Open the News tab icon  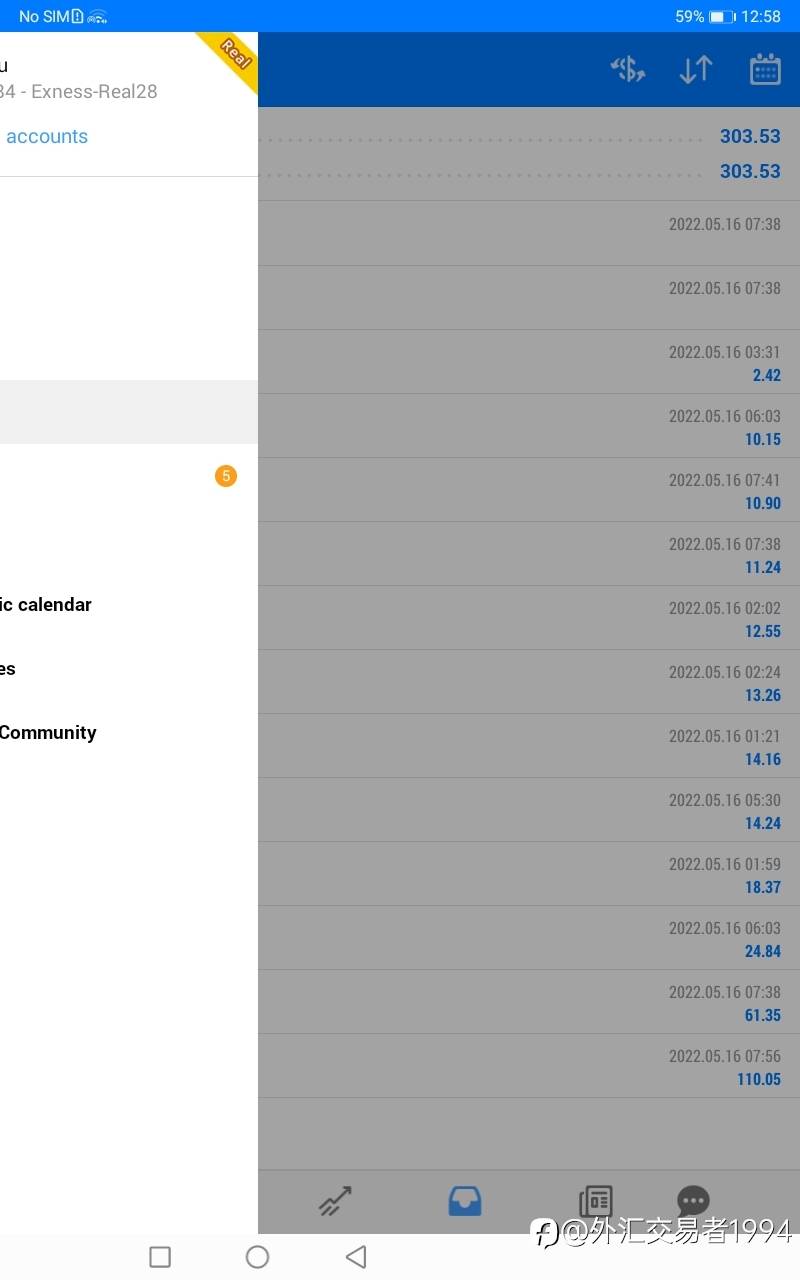595,1200
